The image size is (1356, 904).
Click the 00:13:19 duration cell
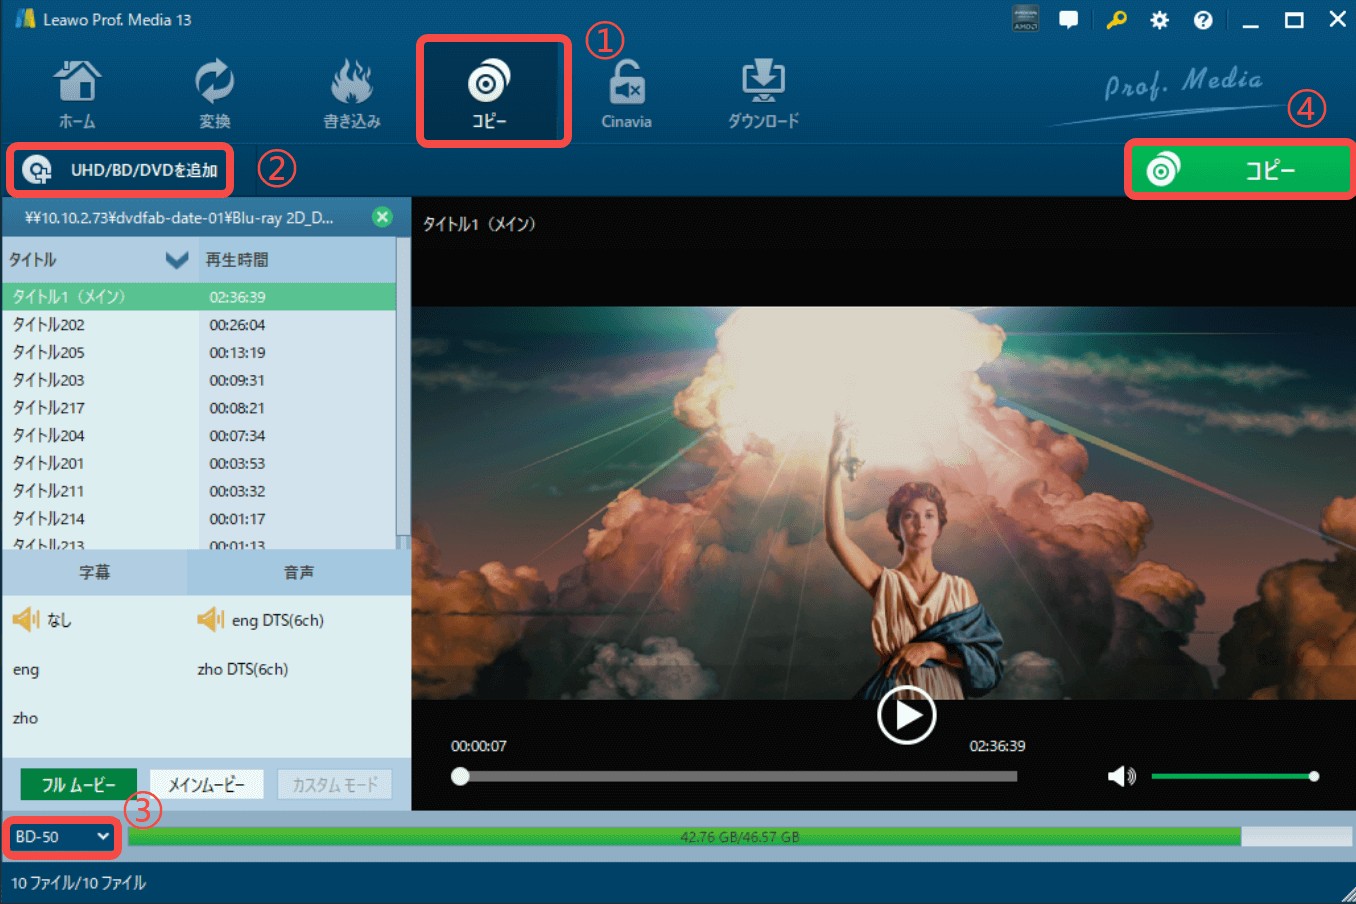pyautogui.click(x=237, y=353)
